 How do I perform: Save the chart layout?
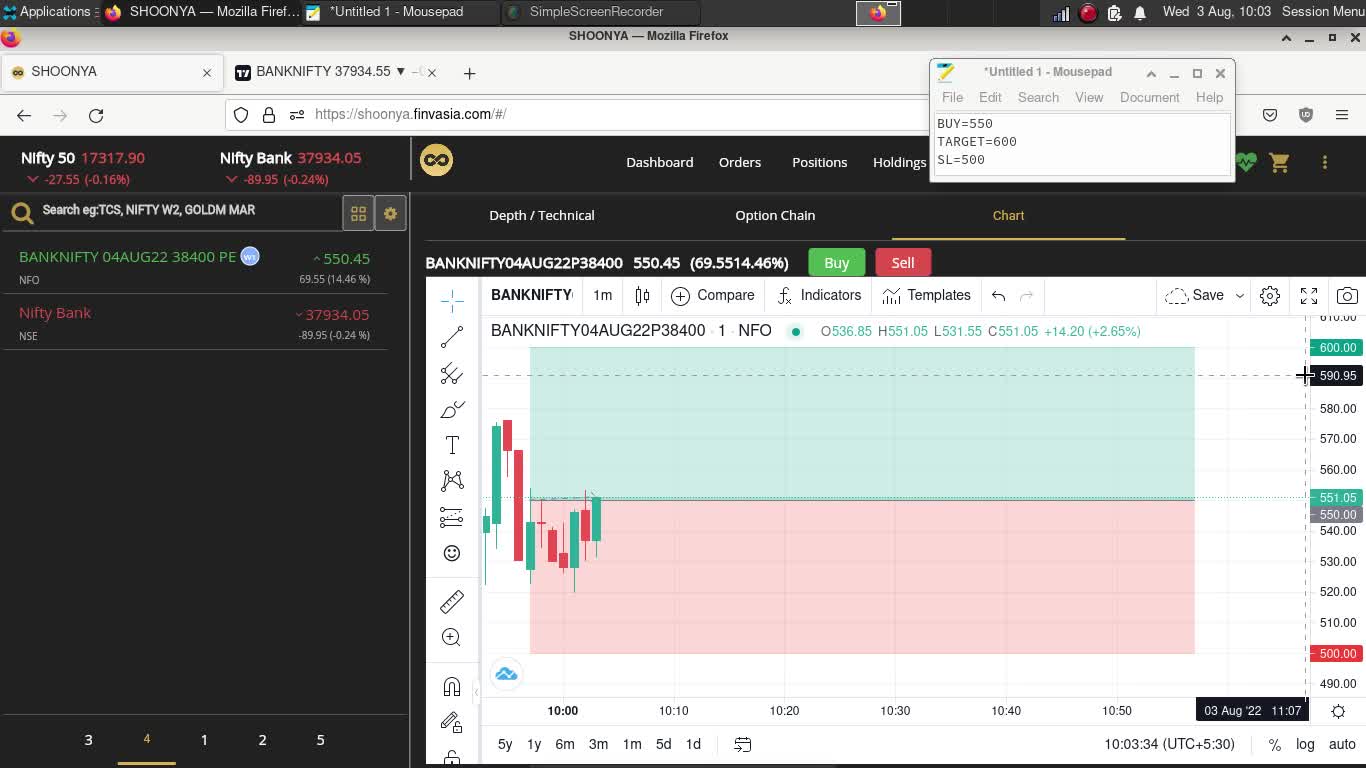pos(1194,295)
